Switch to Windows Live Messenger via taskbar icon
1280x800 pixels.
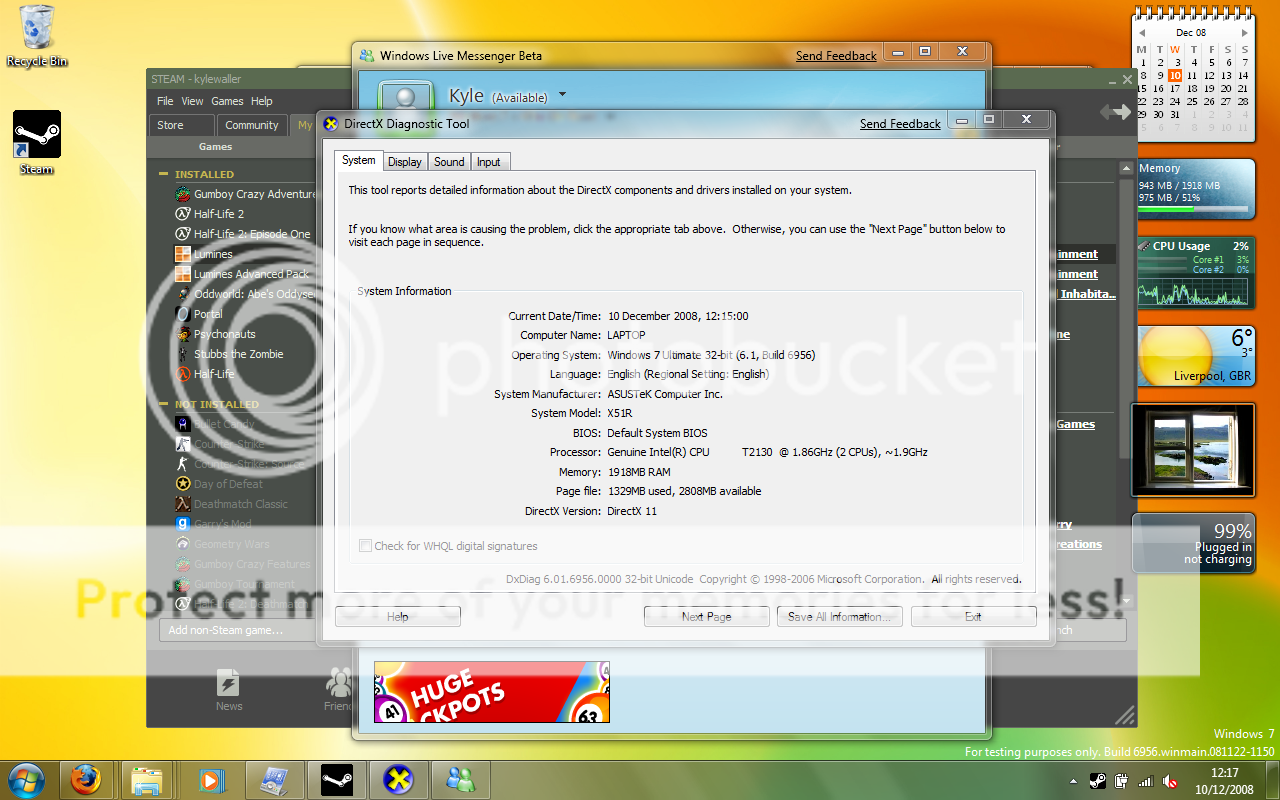[x=461, y=778]
